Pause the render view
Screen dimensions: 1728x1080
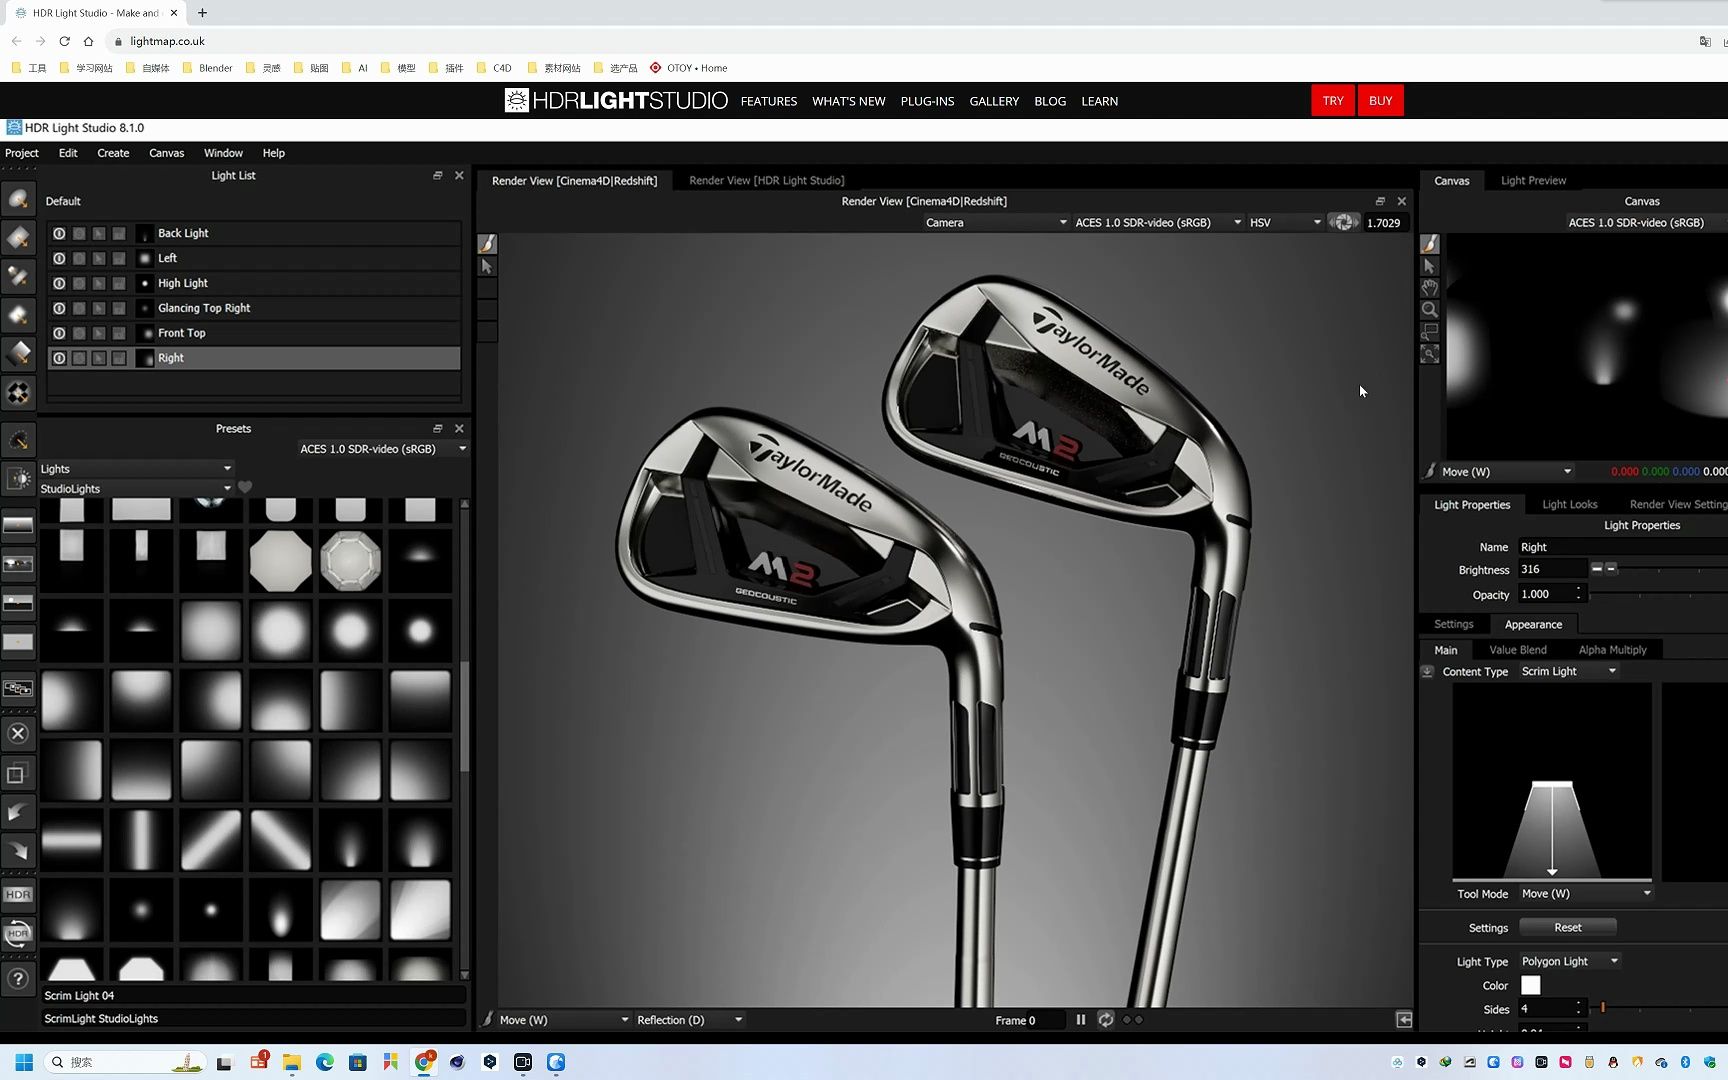[x=1081, y=1020]
